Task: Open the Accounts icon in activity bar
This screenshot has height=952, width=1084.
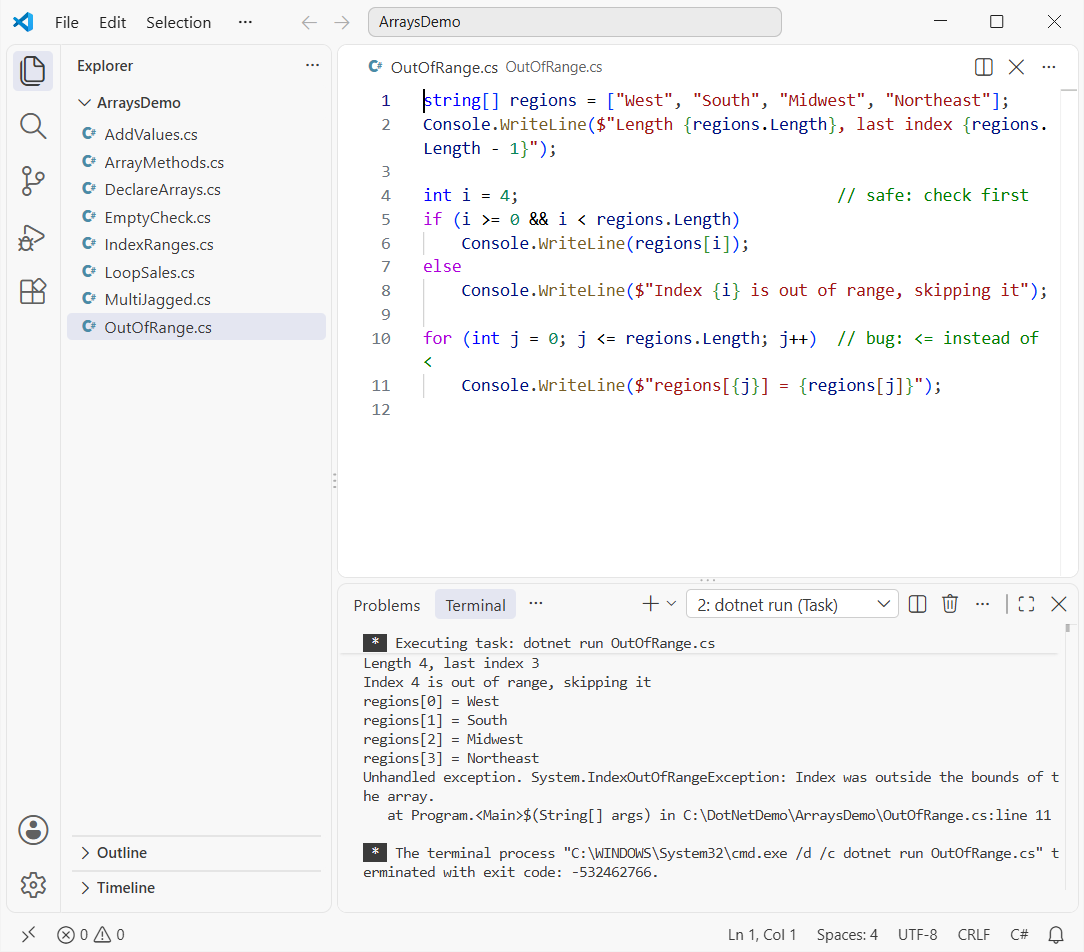Action: coord(33,830)
